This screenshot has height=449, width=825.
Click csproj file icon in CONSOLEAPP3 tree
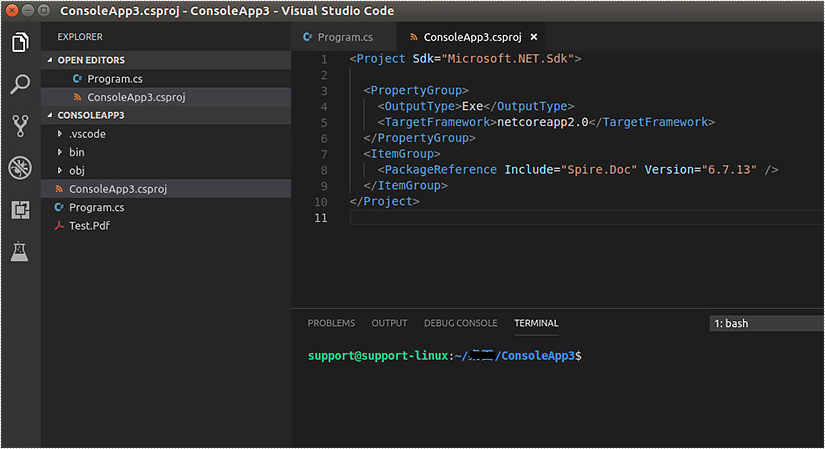(x=59, y=189)
